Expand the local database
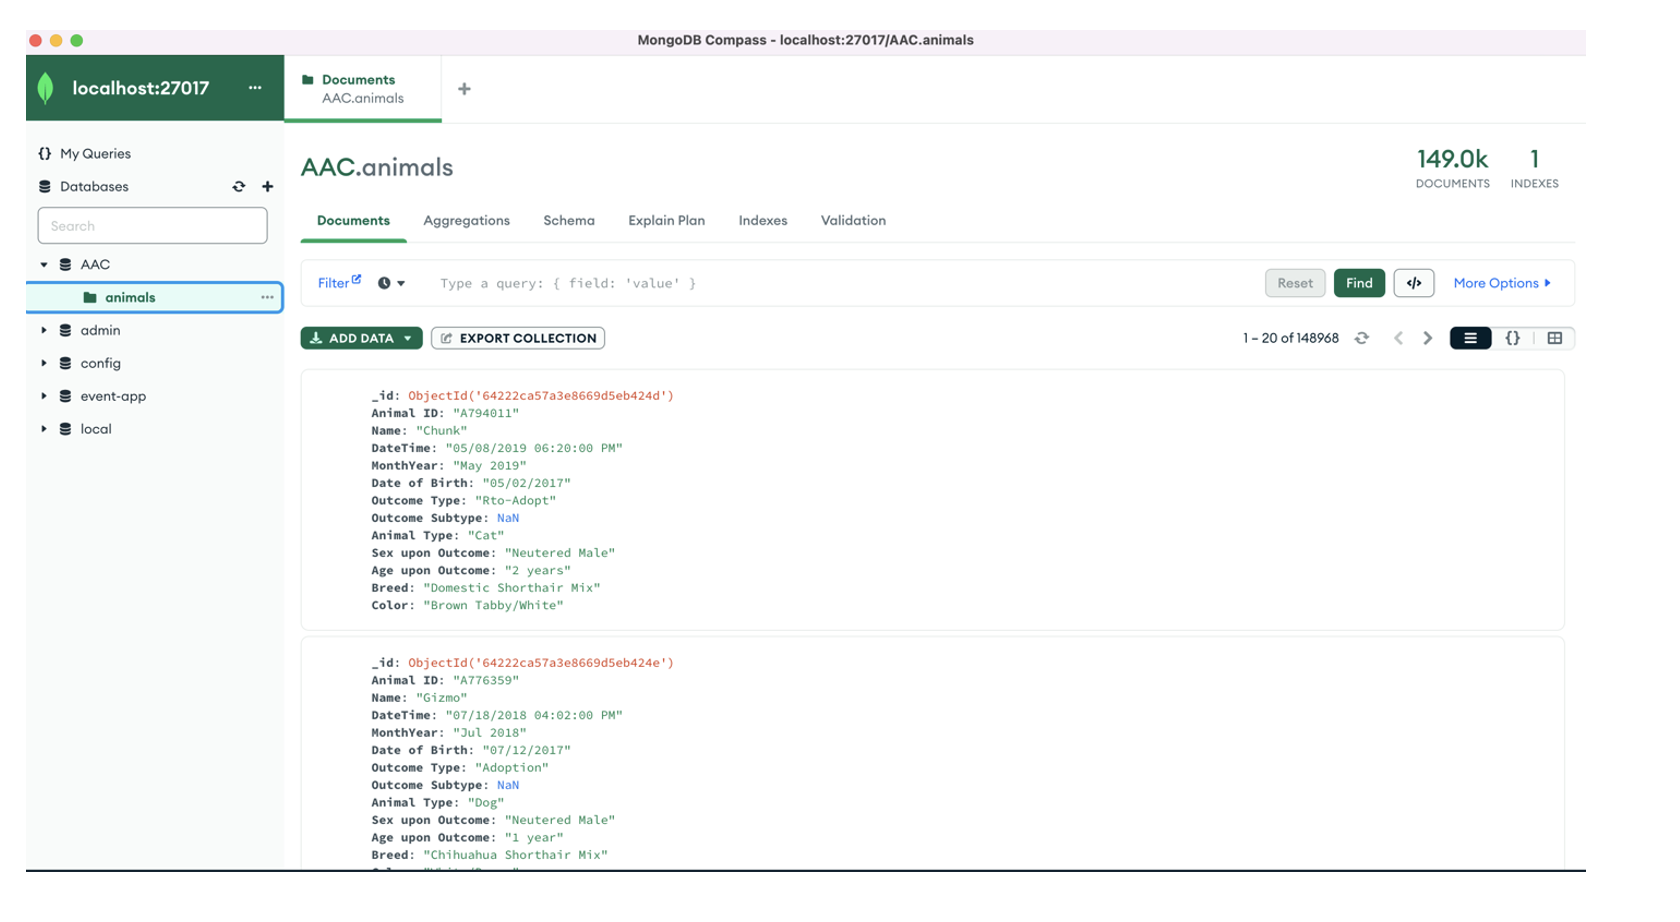1680x922 pixels. tap(44, 430)
